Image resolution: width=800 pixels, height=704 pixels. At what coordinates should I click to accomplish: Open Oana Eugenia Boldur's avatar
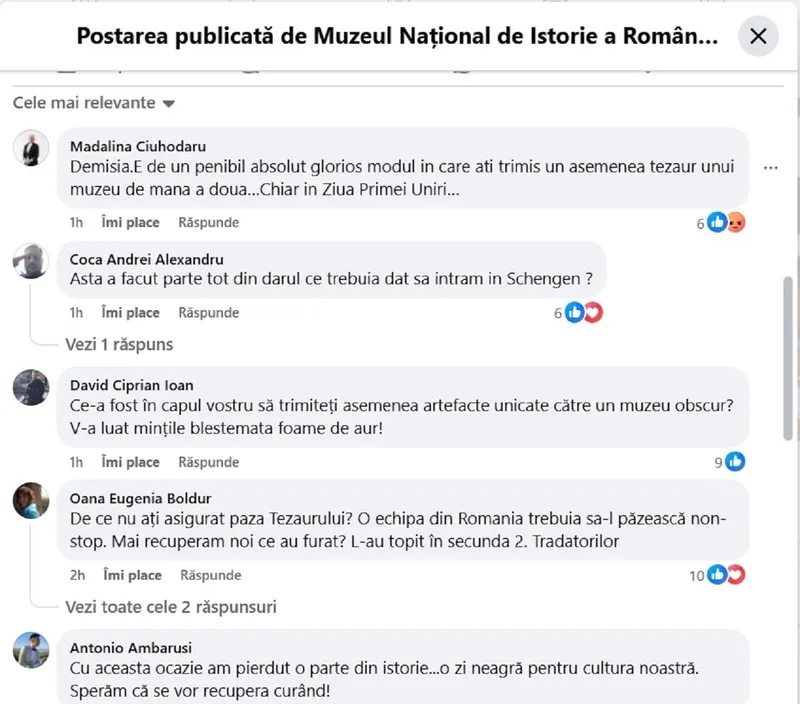pos(31,501)
